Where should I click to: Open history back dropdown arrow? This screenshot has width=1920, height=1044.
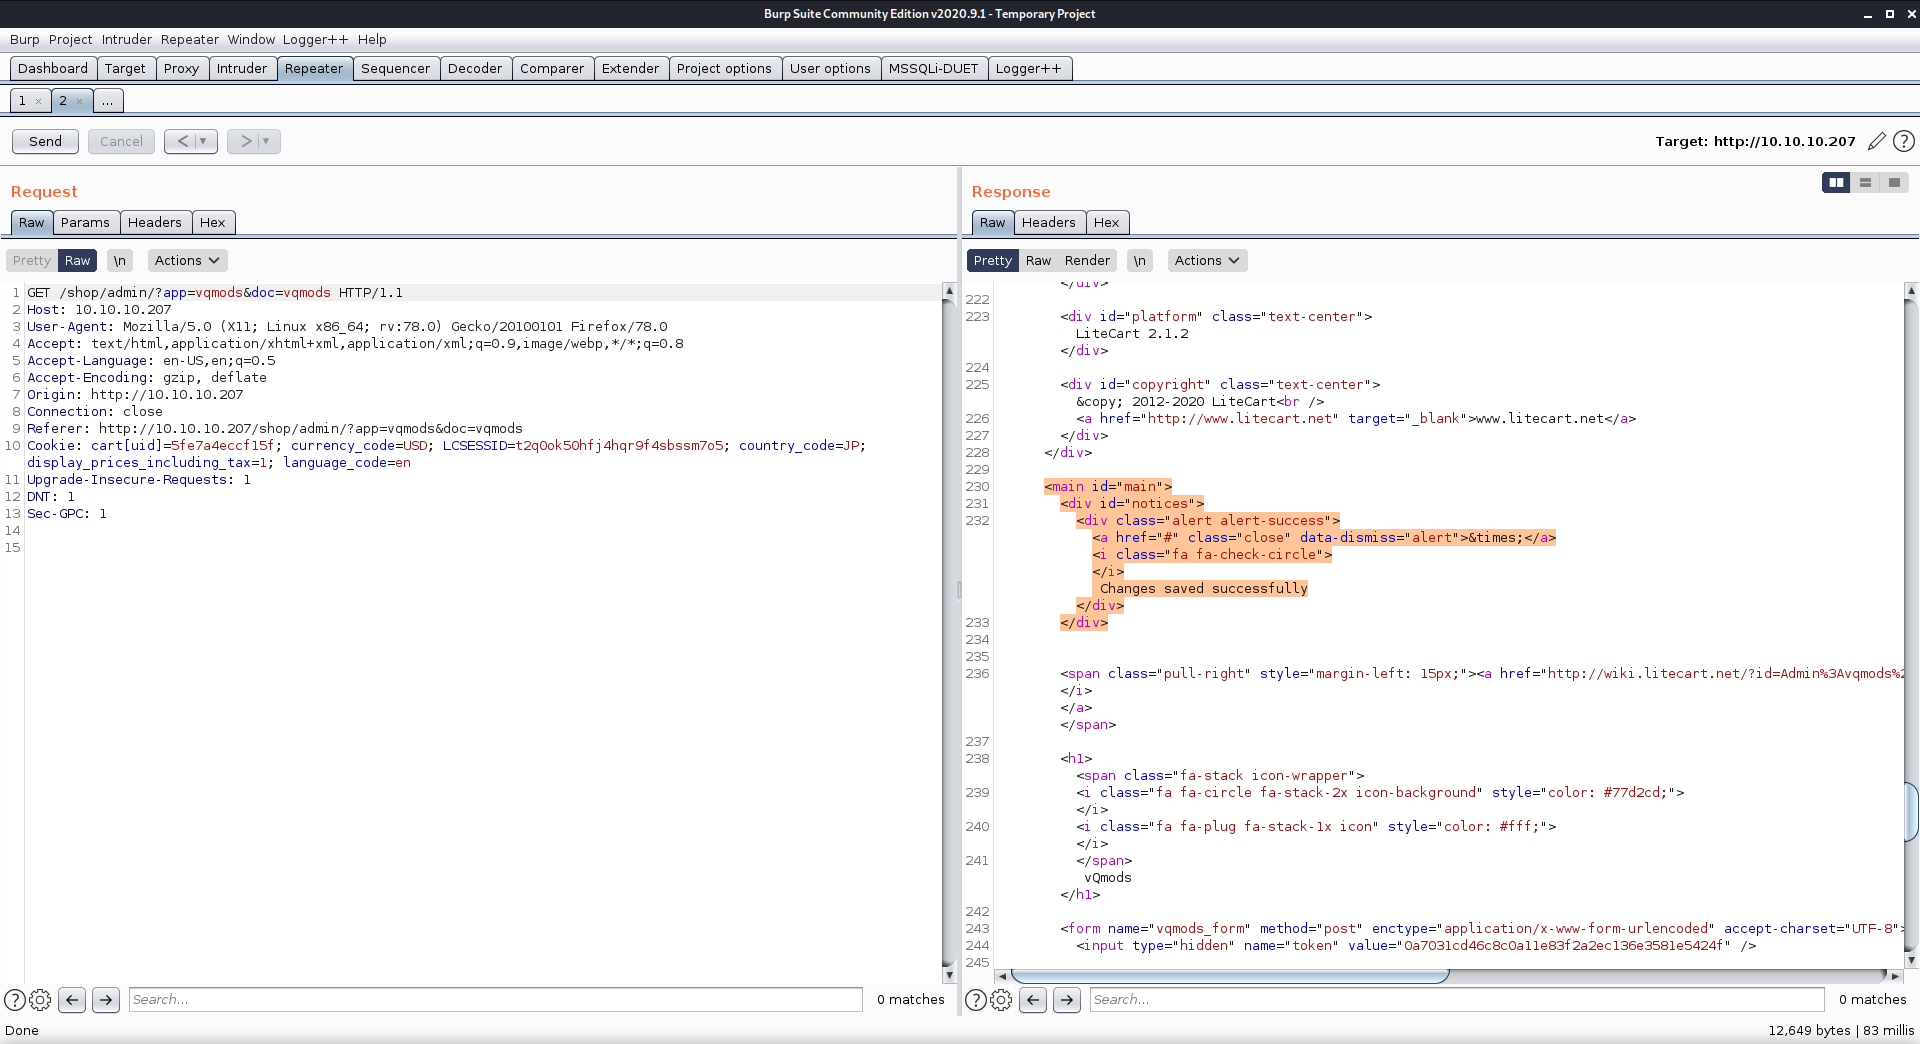point(203,141)
